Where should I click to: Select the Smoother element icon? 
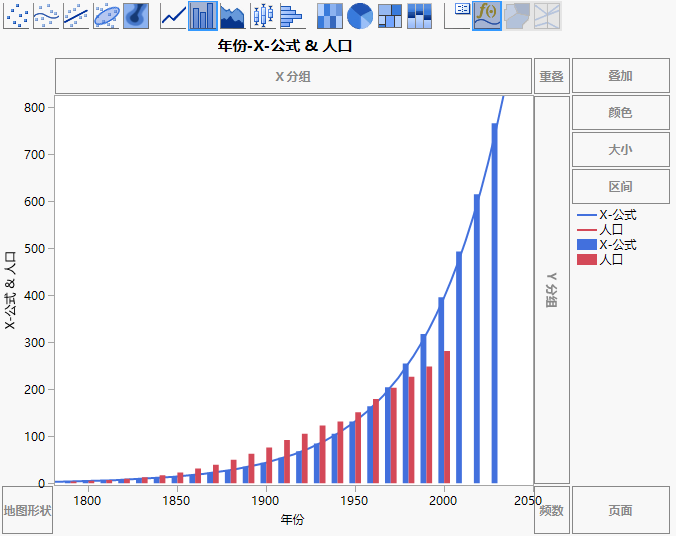47,15
